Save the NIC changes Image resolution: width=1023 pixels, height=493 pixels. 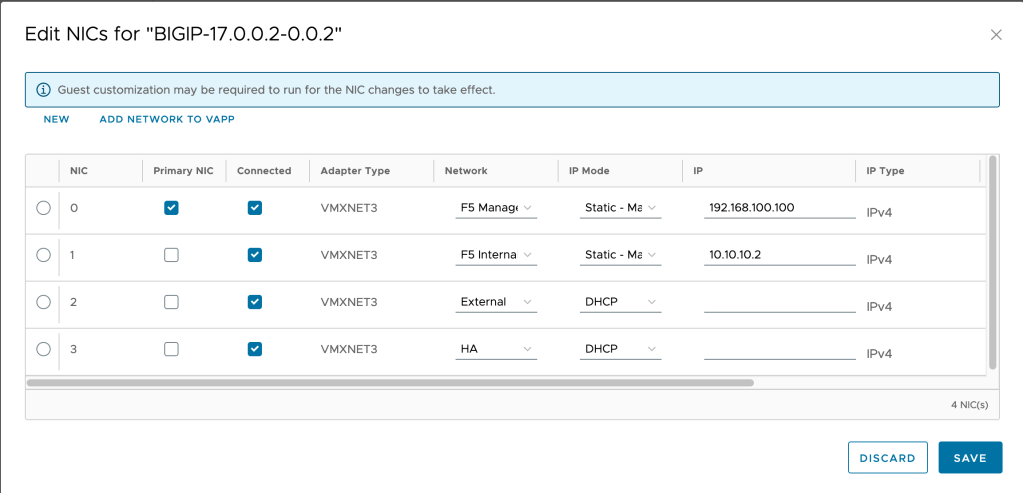(x=970, y=458)
